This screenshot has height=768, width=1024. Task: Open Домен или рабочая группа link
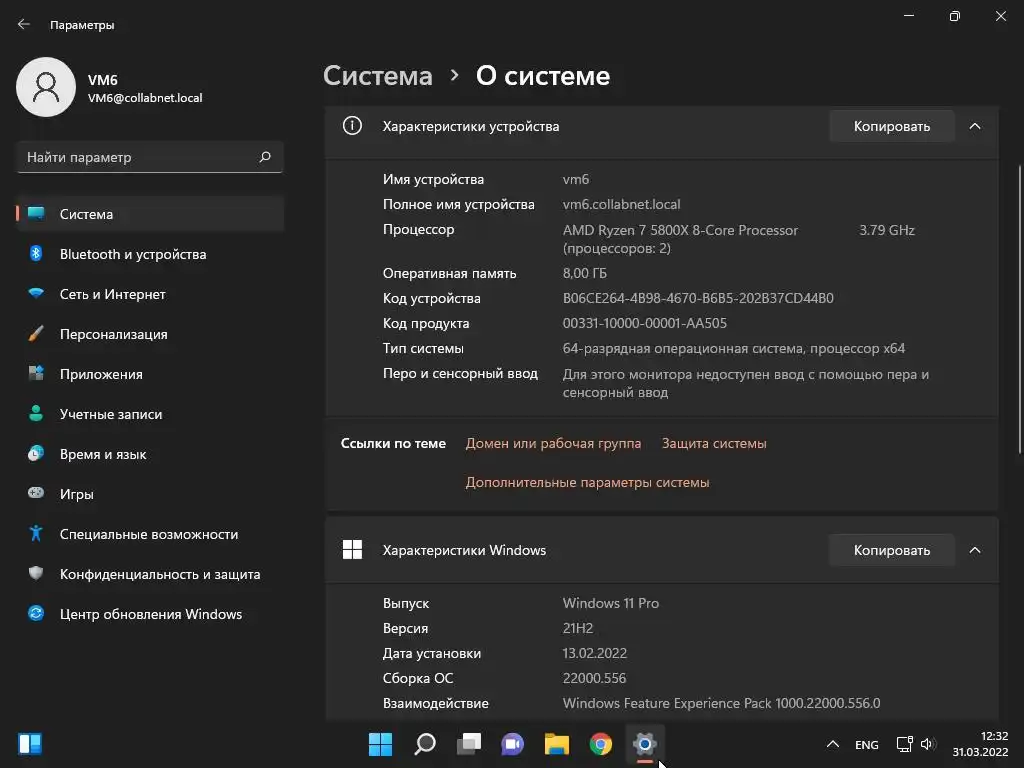click(x=553, y=443)
